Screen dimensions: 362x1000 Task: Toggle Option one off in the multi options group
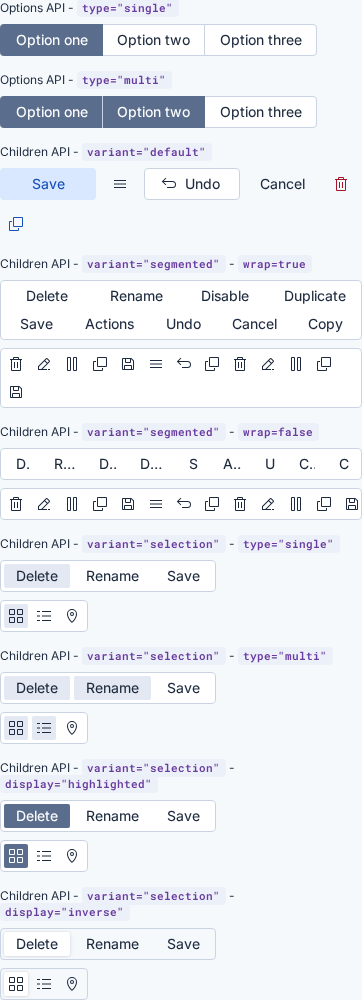tap(52, 112)
